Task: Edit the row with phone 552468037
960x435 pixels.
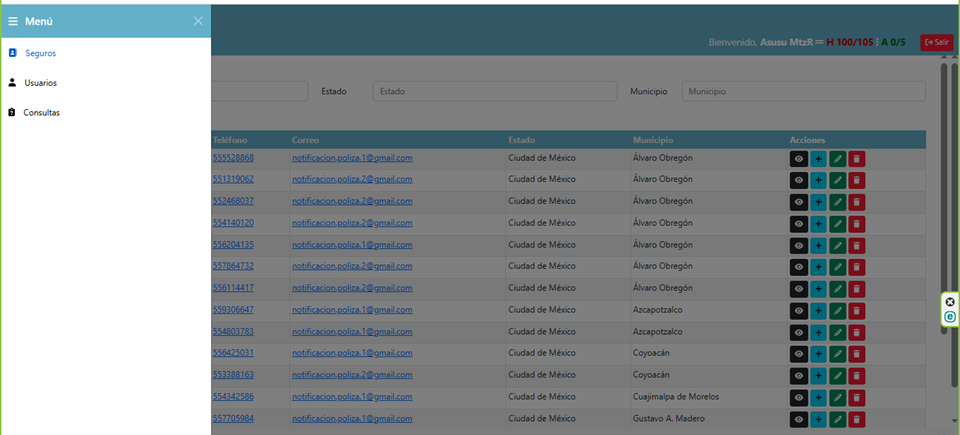Action: click(837, 202)
